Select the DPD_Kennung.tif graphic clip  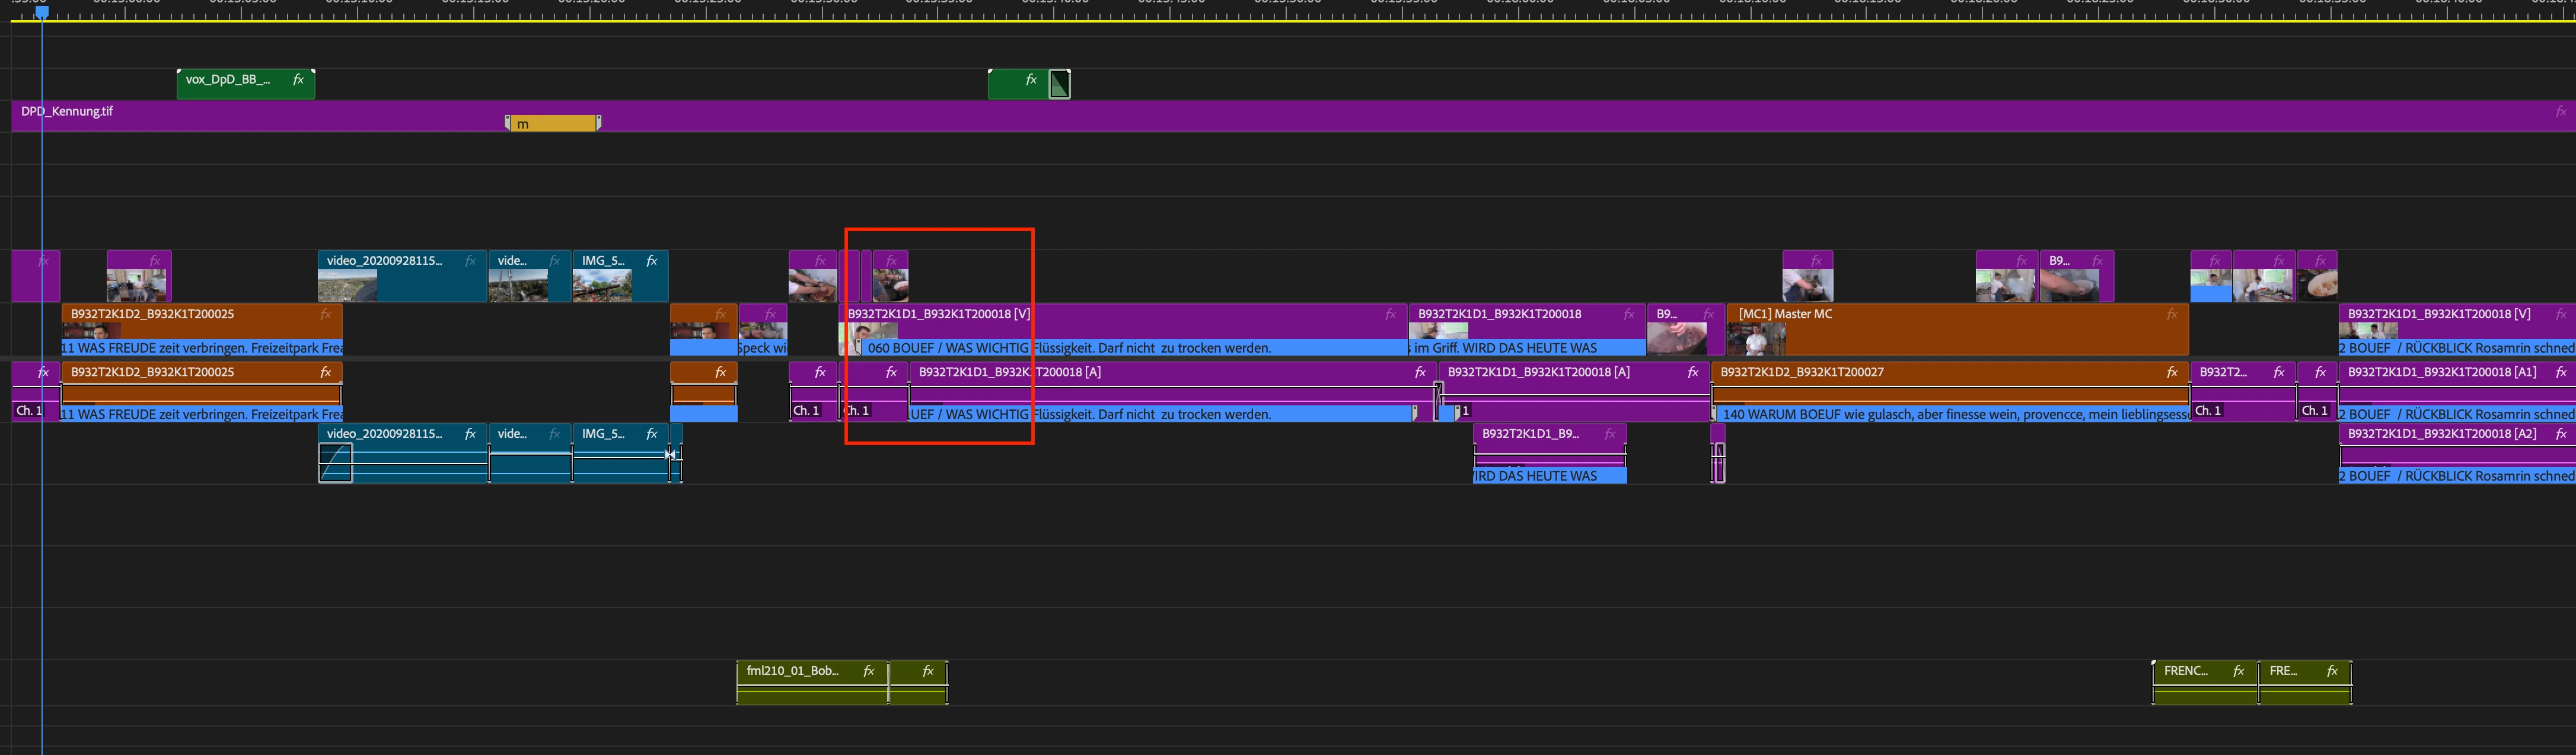[1200, 115]
